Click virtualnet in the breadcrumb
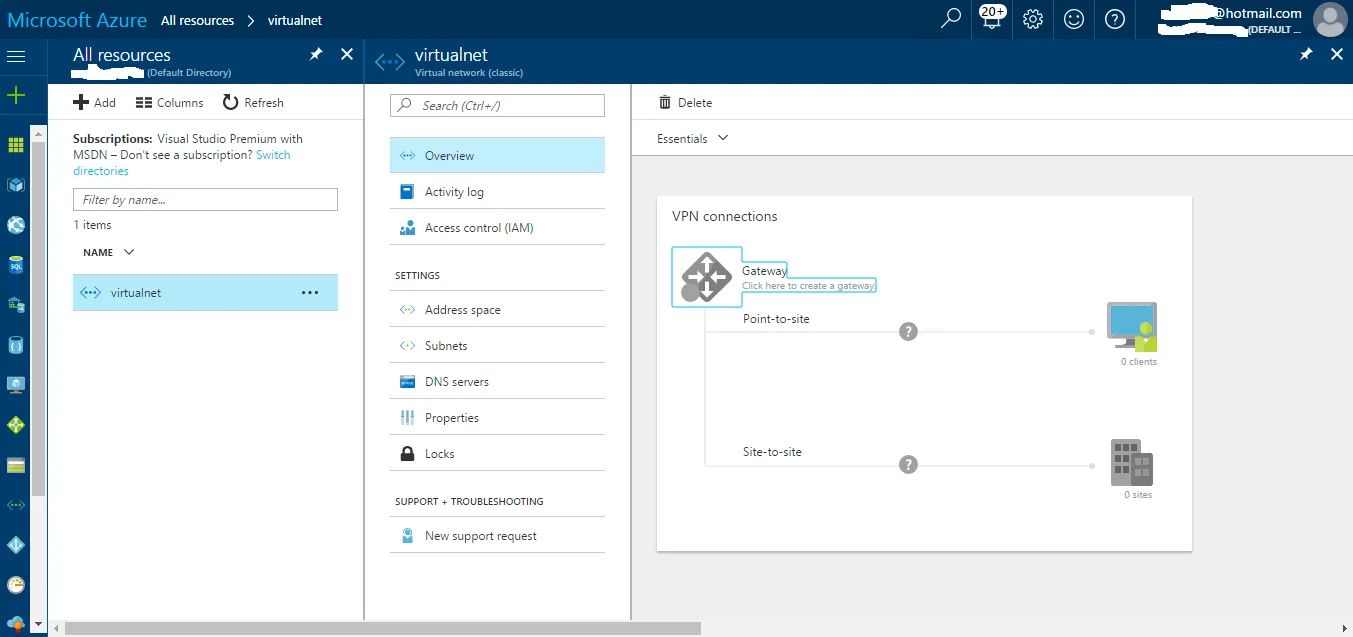The height and width of the screenshot is (637, 1353). tap(295, 20)
